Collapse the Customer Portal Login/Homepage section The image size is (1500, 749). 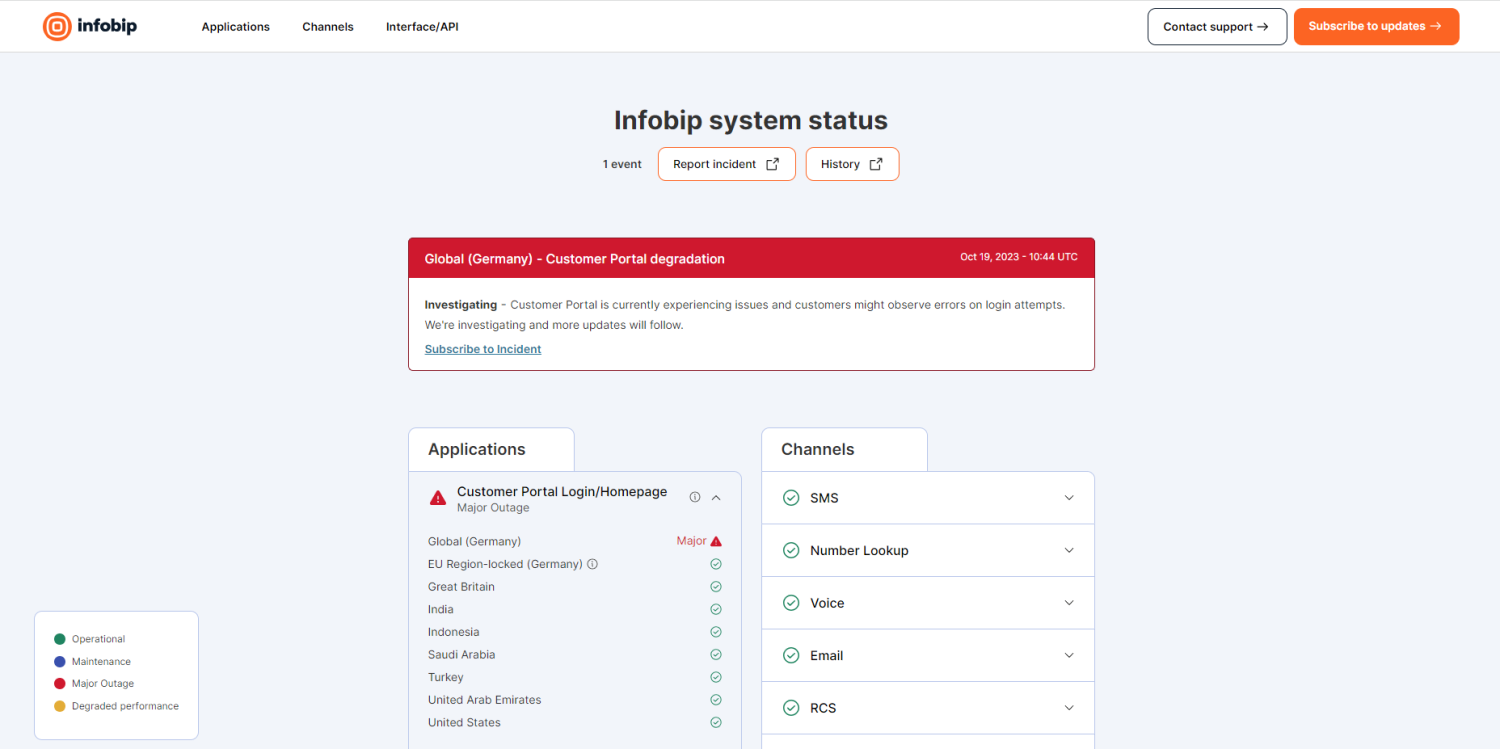(x=716, y=497)
